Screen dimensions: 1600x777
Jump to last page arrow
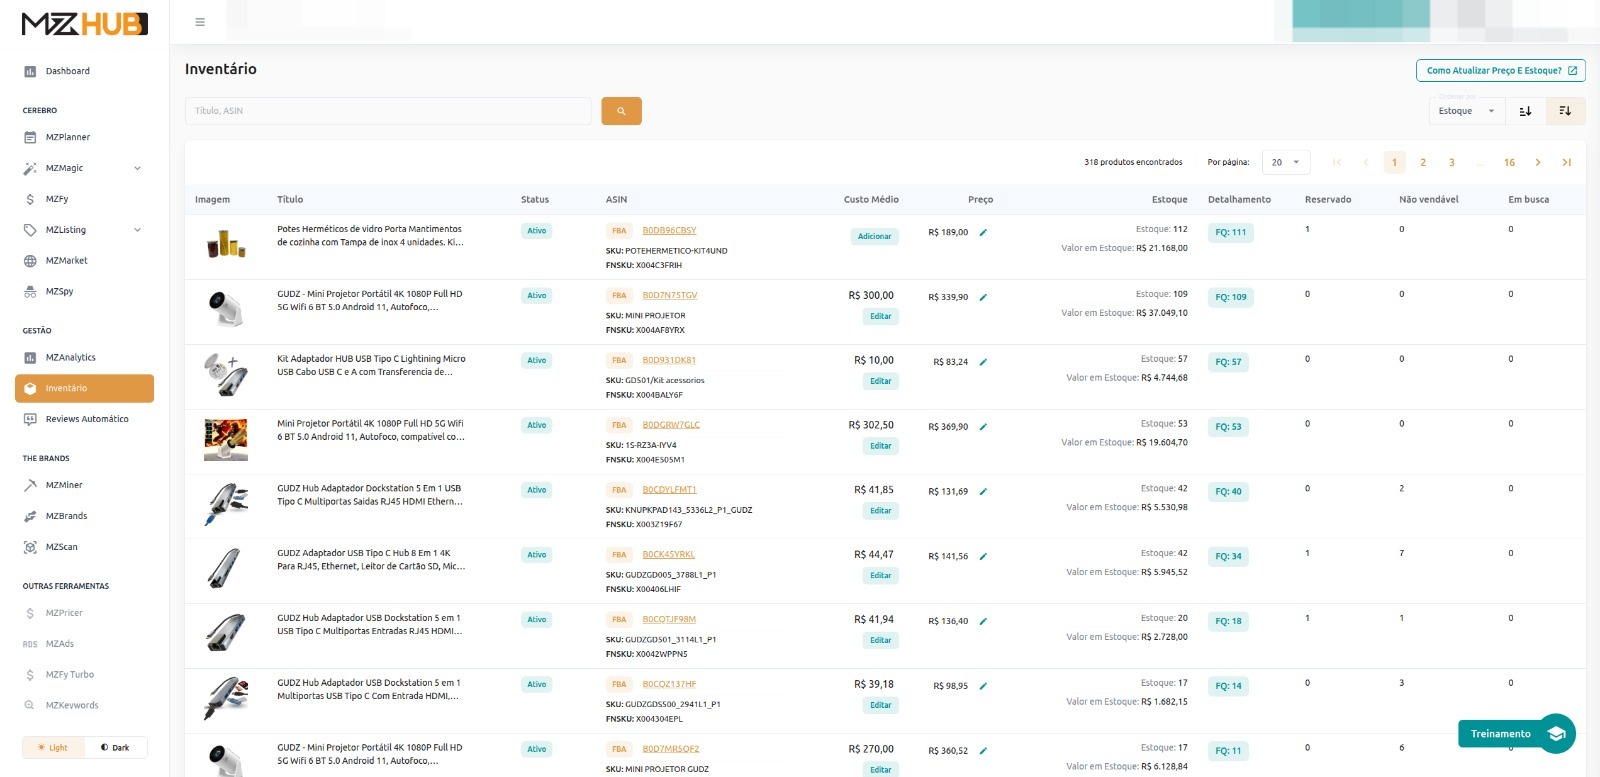tap(1566, 162)
